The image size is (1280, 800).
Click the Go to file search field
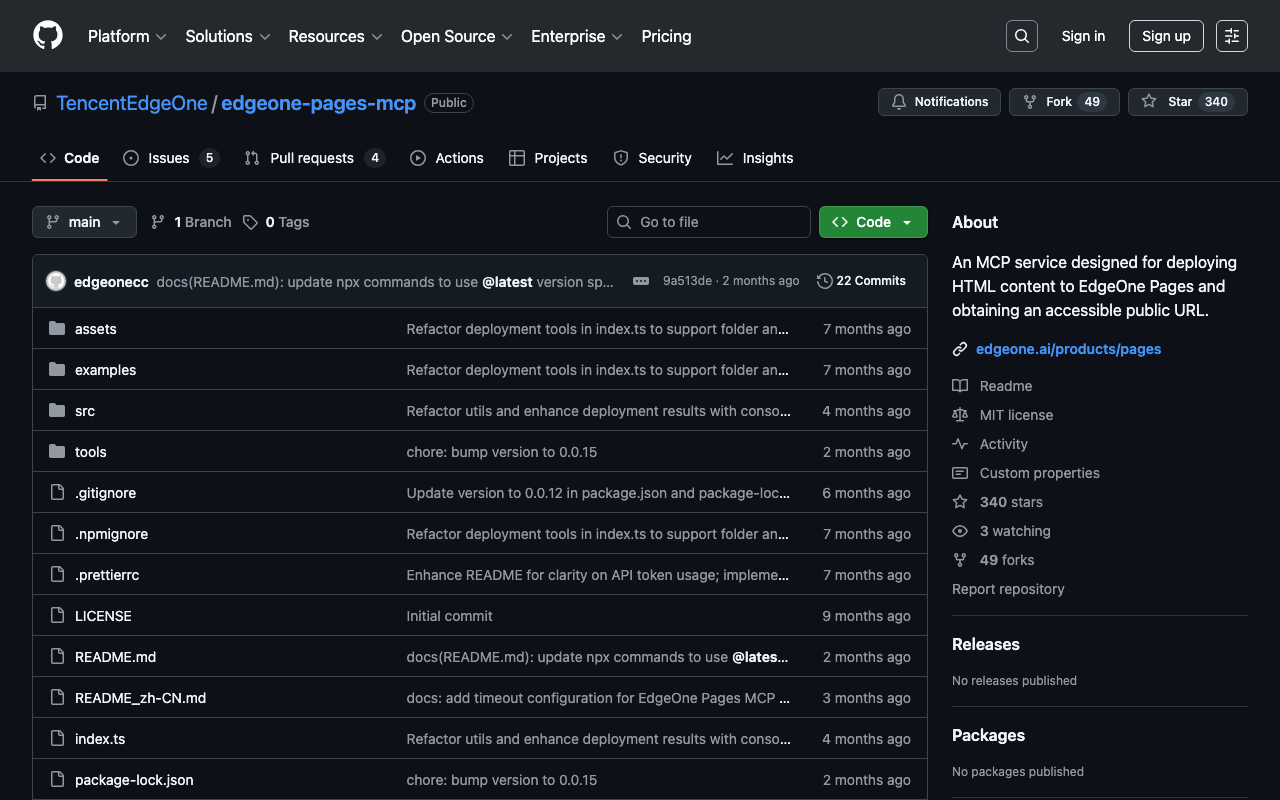709,222
